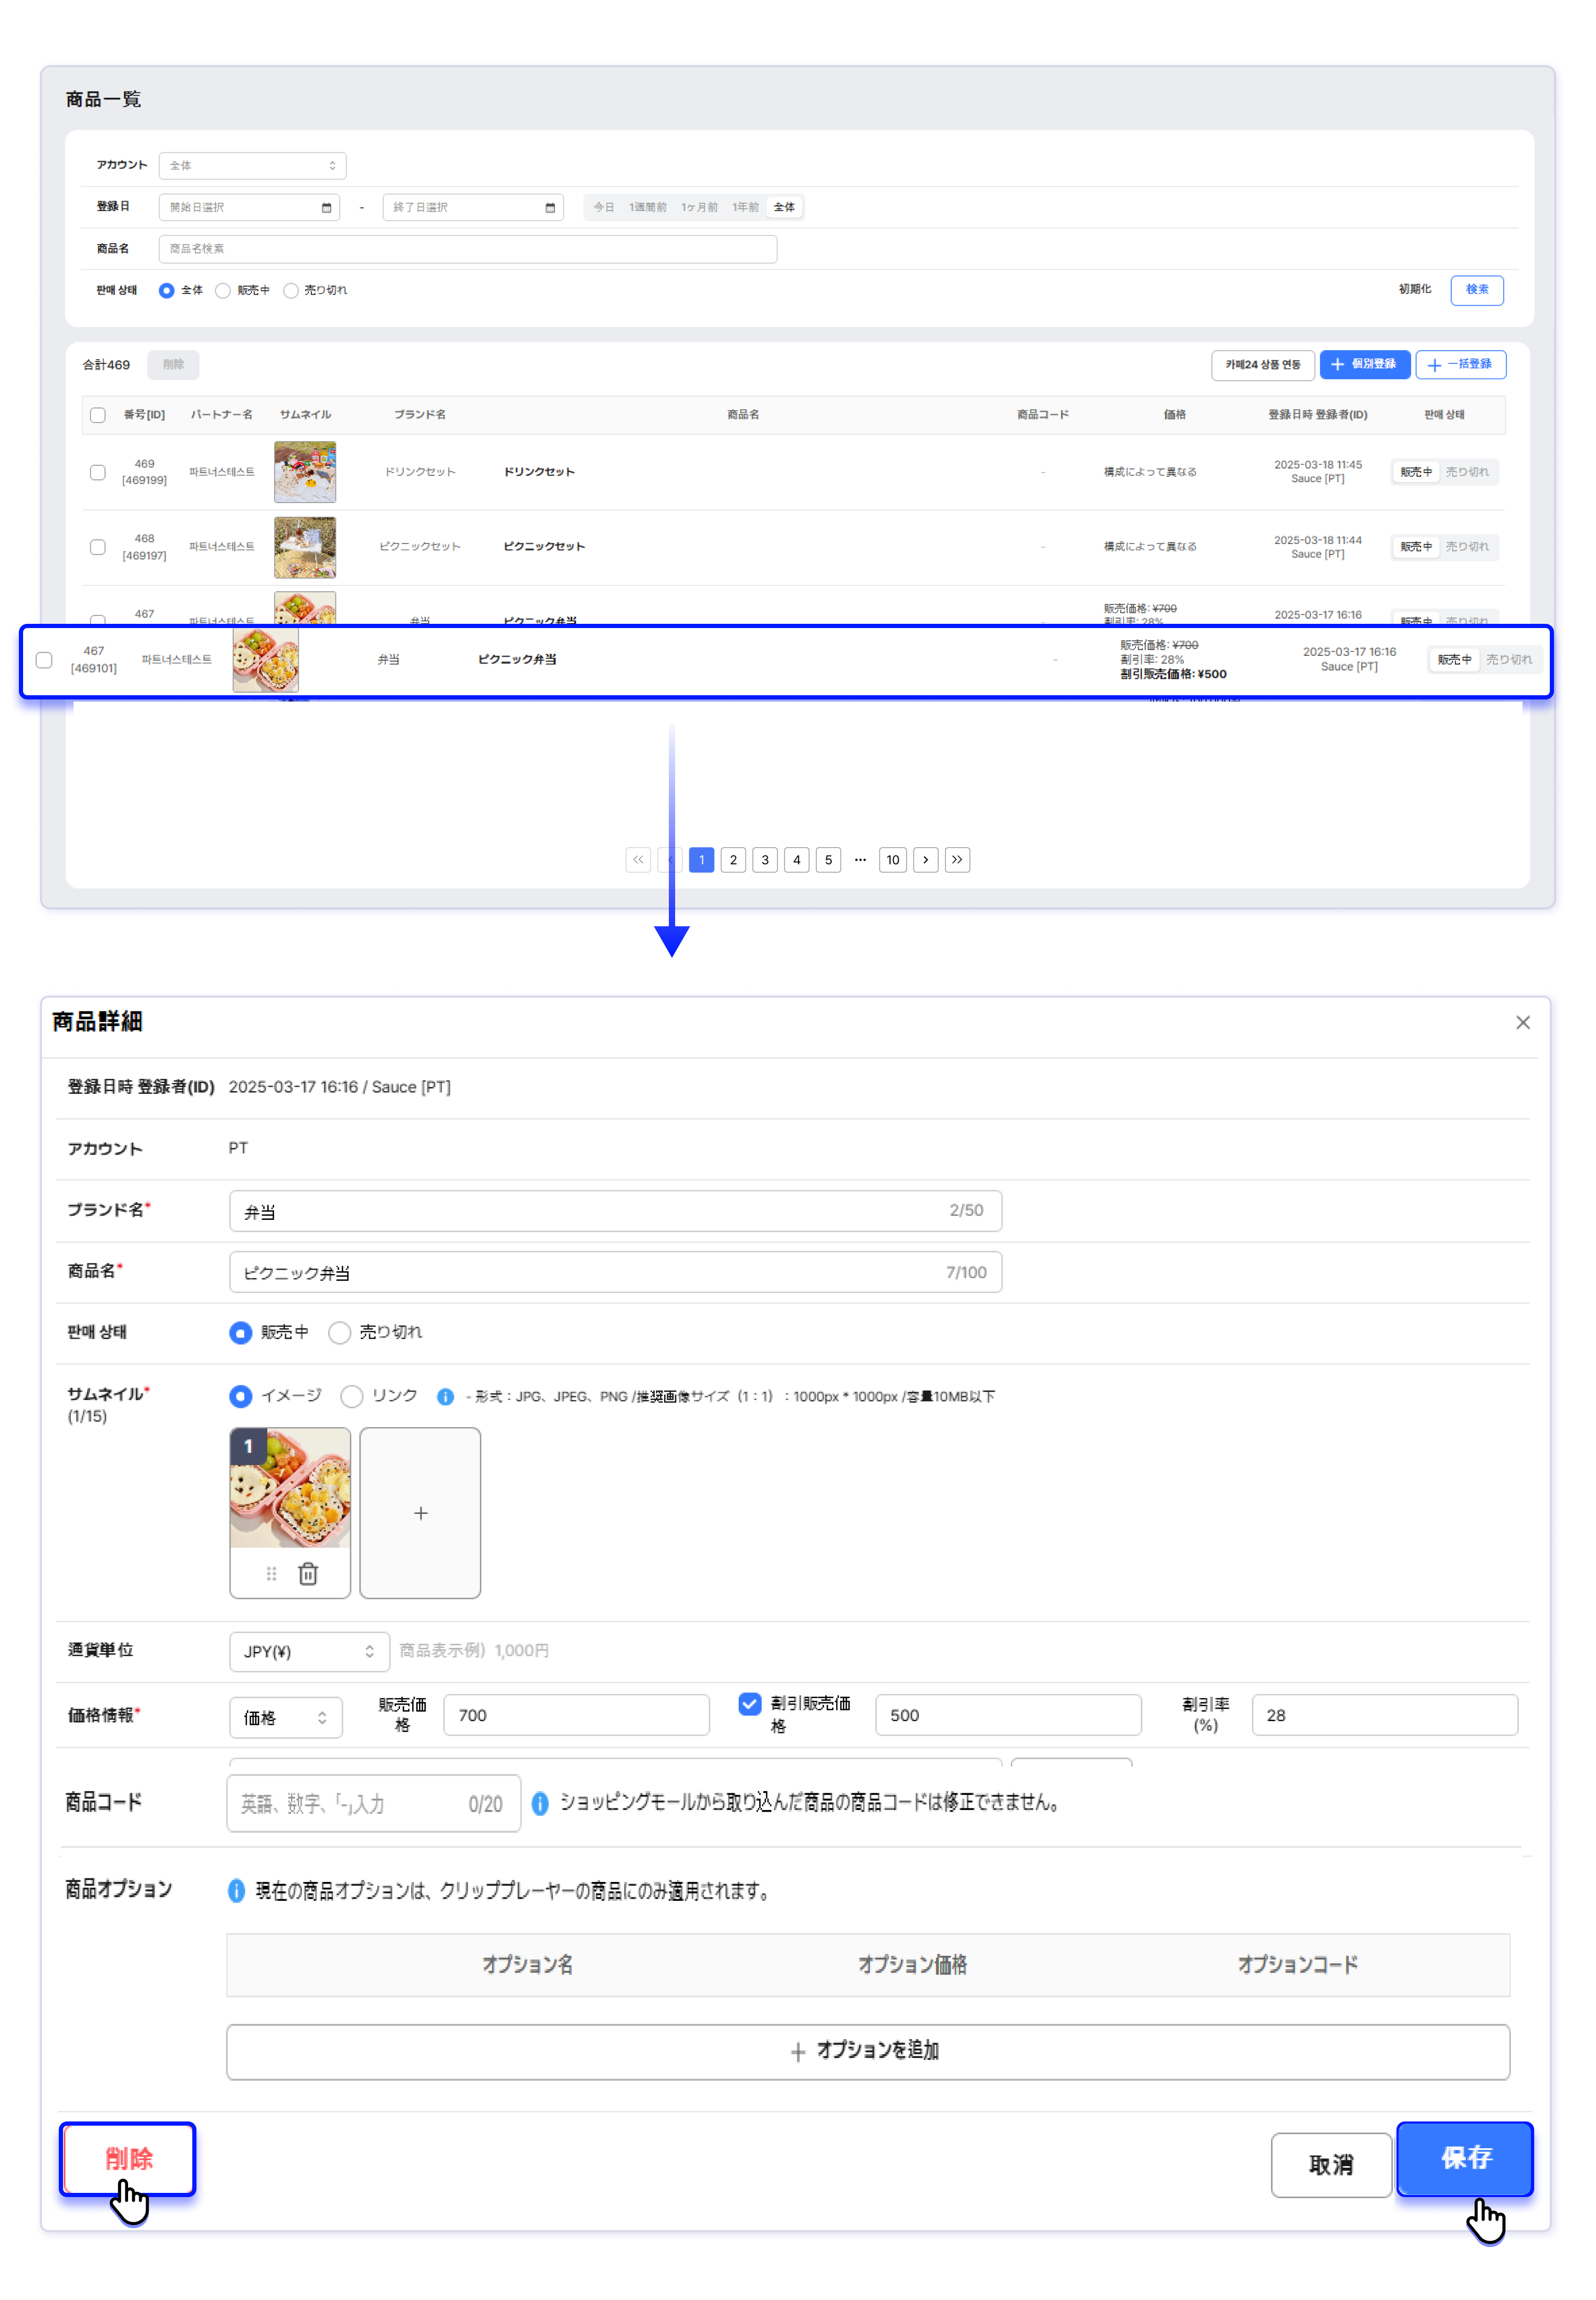Select リンク thumbnail radio option

pos(352,1396)
